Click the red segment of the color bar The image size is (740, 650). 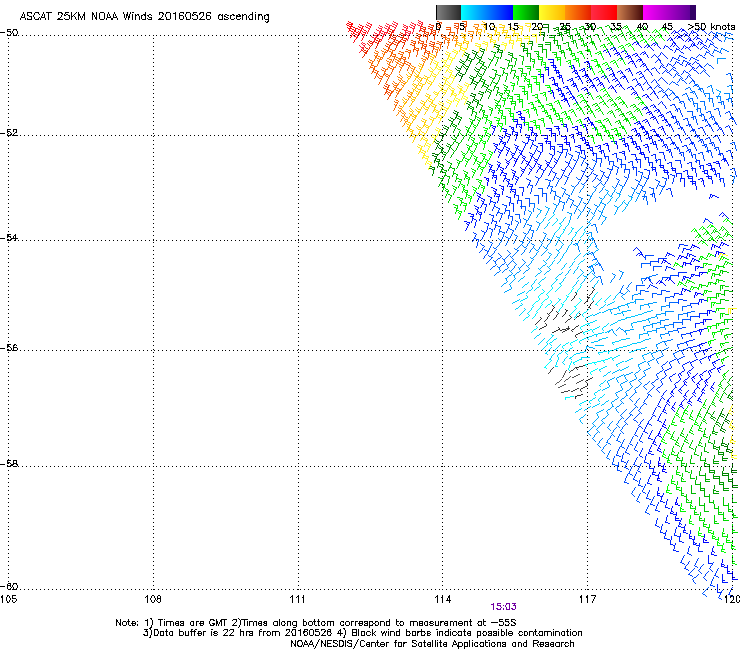[604, 12]
